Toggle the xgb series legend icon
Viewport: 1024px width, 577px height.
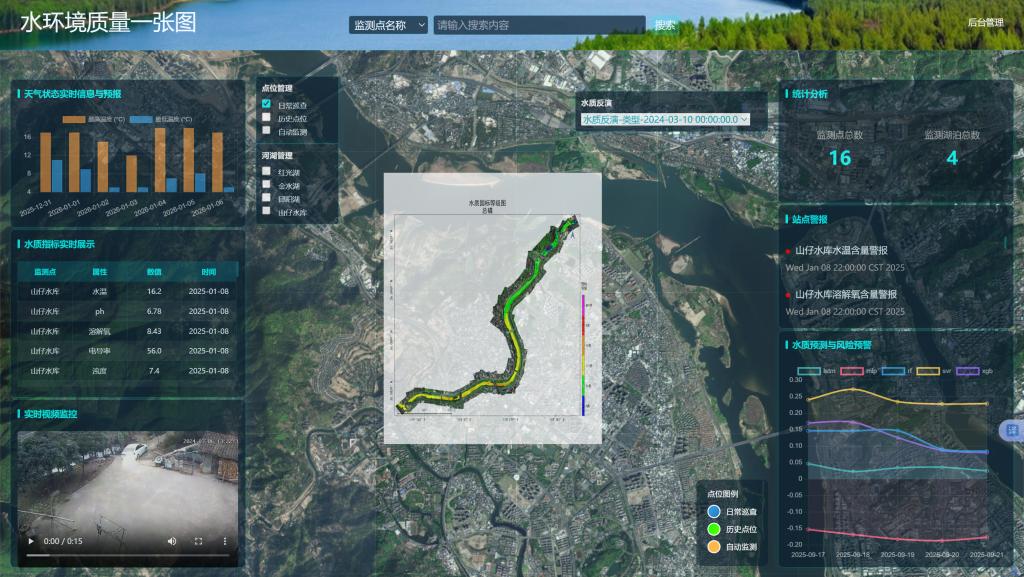[x=968, y=370]
